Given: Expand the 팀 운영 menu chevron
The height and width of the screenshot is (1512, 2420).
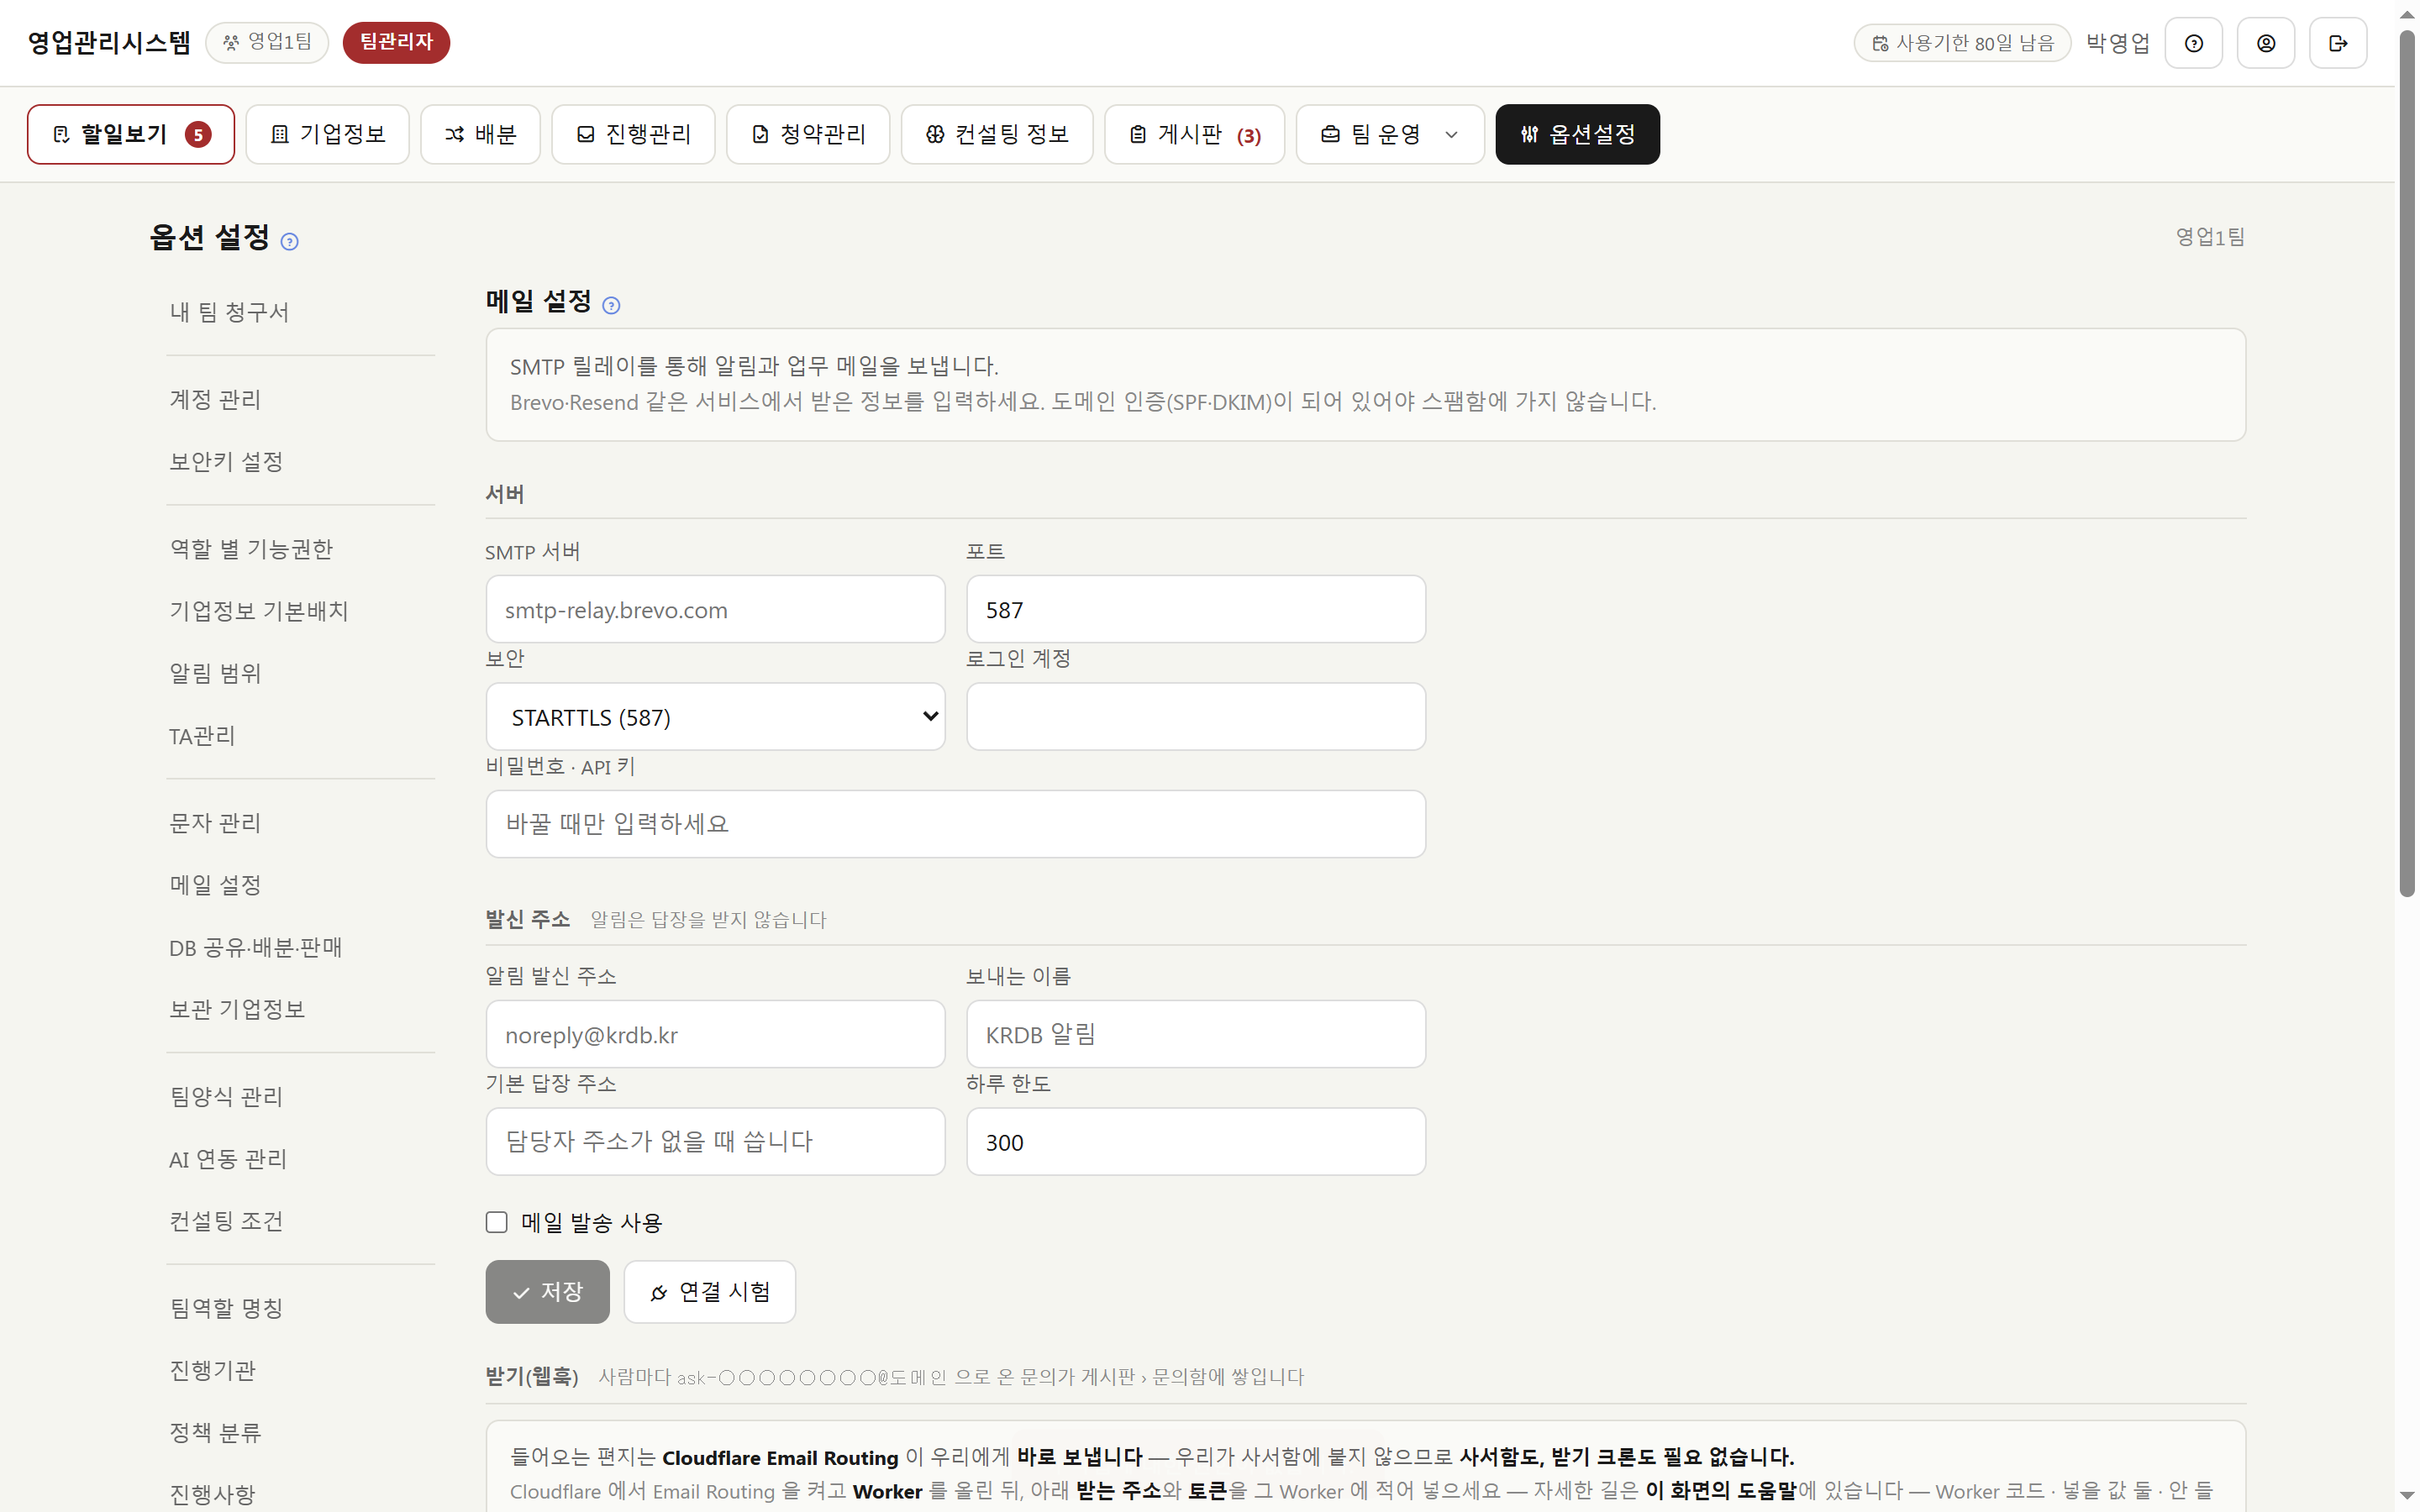Looking at the screenshot, I should tap(1451, 135).
